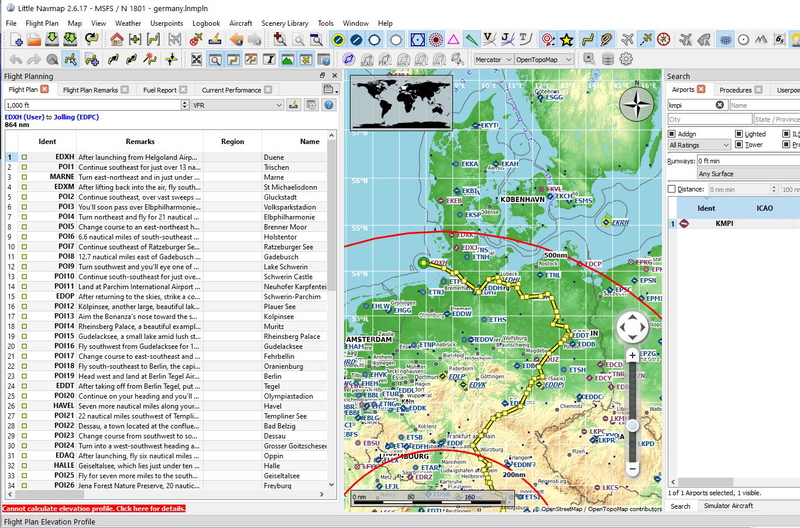Toggle VOR stations display (blue square icon)
Image resolution: width=800 pixels, height=528 pixels.
coord(417,39)
